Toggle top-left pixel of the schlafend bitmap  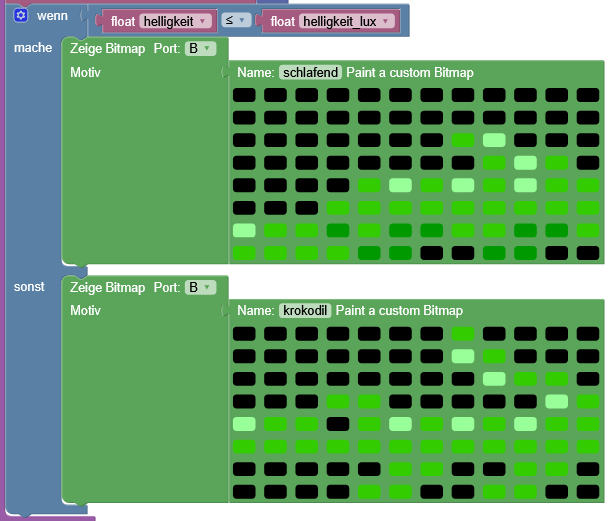244,95
